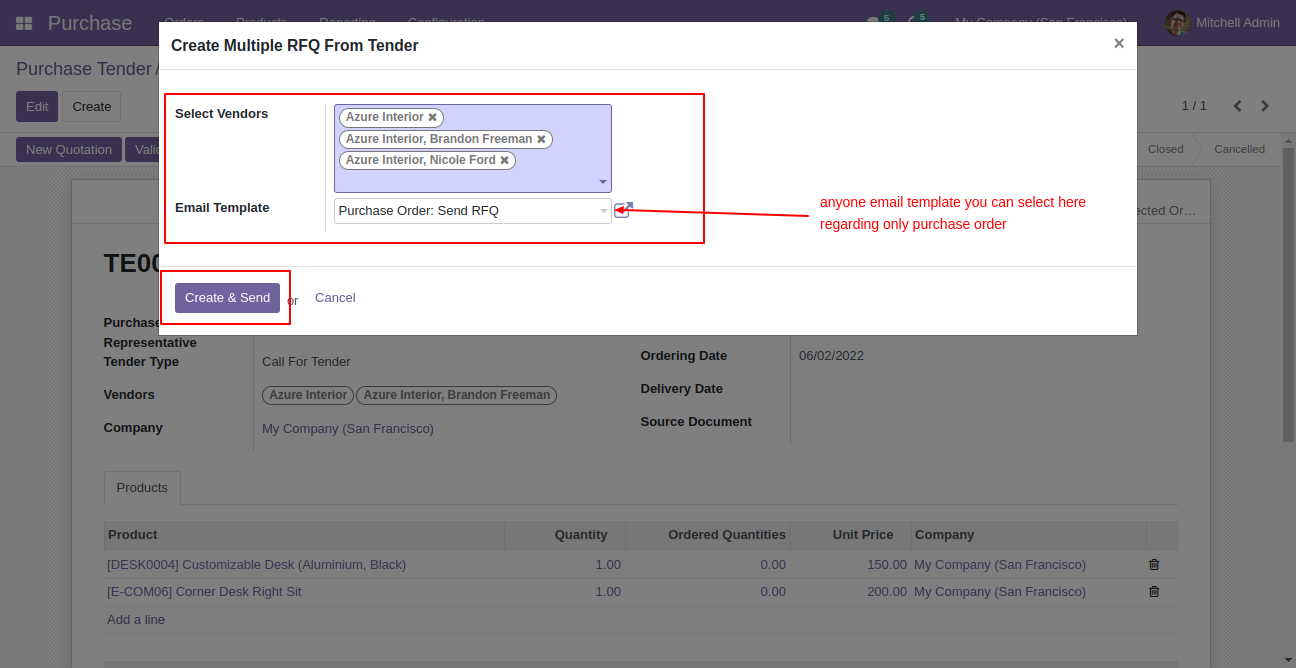Open My Company (San Francisco) company link
The image size is (1296, 668).
pyautogui.click(x=348, y=429)
